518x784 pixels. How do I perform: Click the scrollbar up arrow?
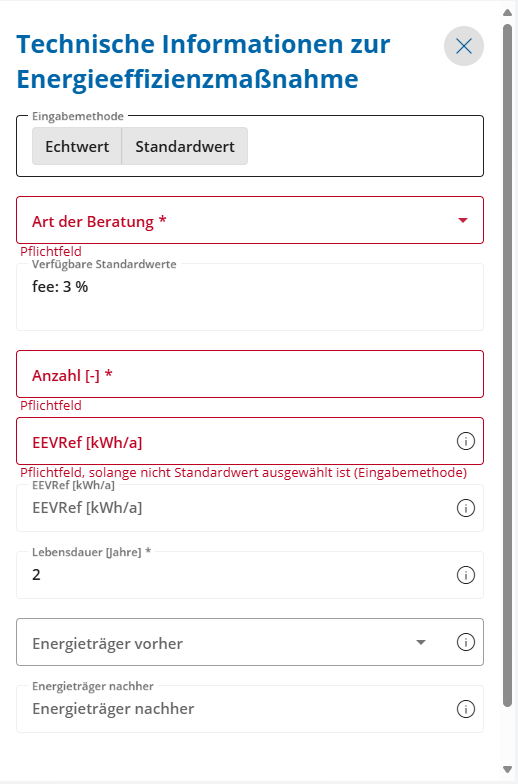pos(508,12)
